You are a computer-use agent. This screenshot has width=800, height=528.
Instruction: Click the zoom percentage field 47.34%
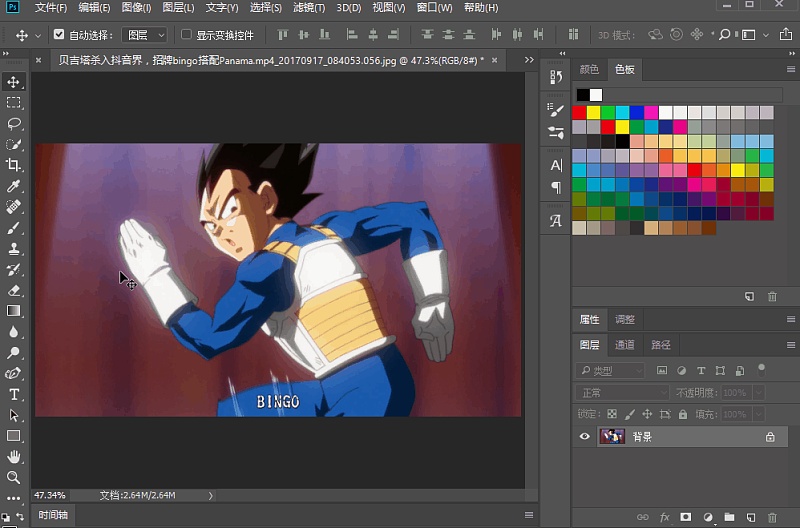[x=50, y=495]
